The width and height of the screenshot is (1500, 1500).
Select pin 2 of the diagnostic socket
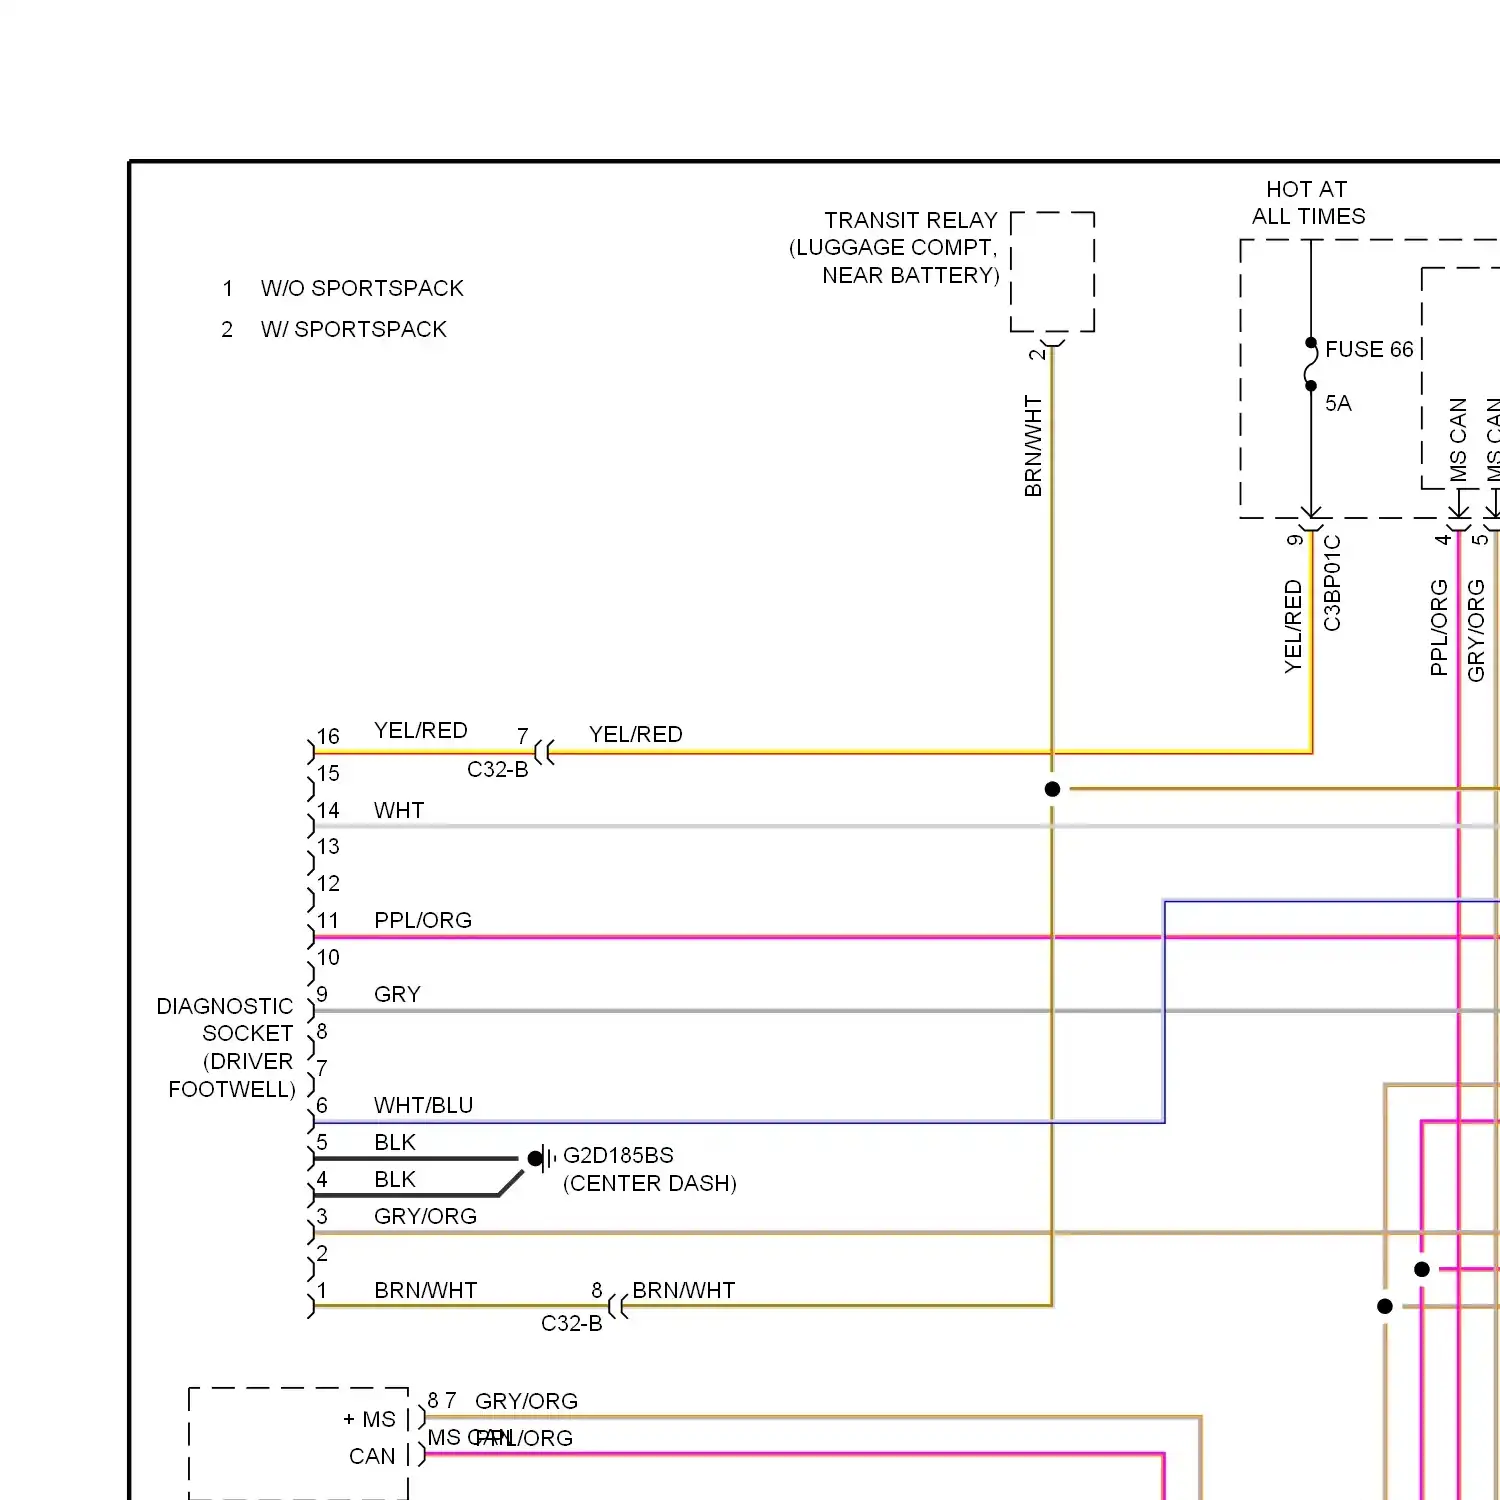coord(322,1253)
